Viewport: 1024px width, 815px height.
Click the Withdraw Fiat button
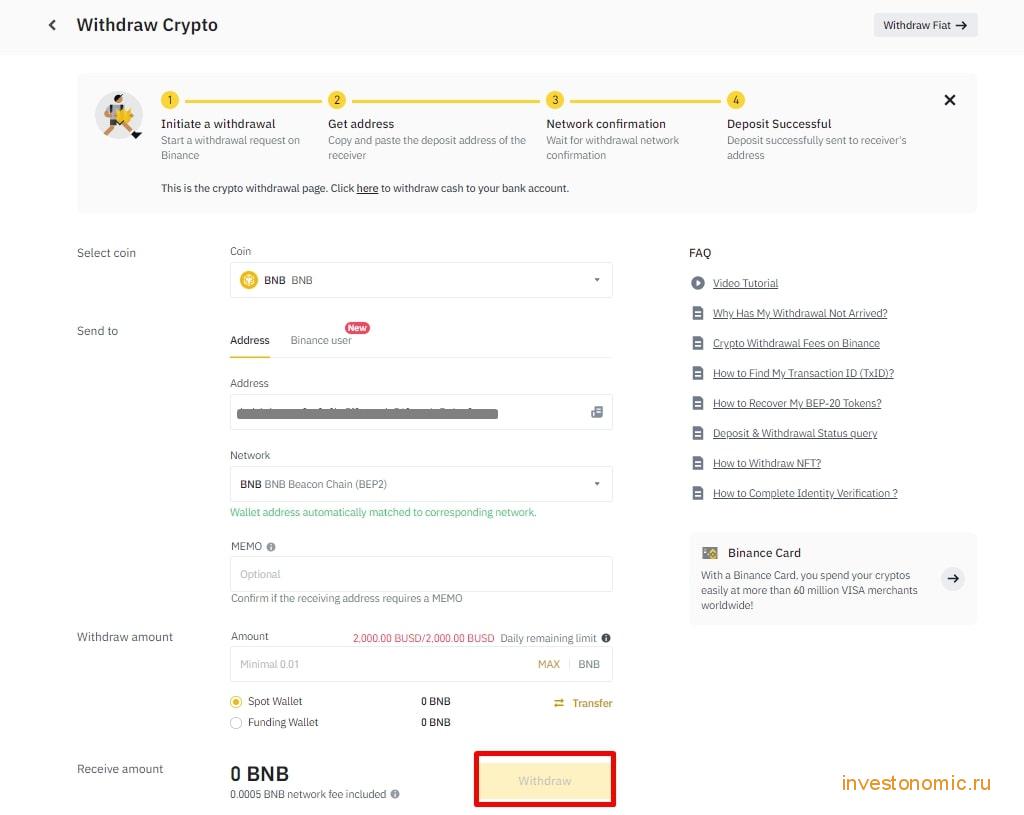point(925,25)
